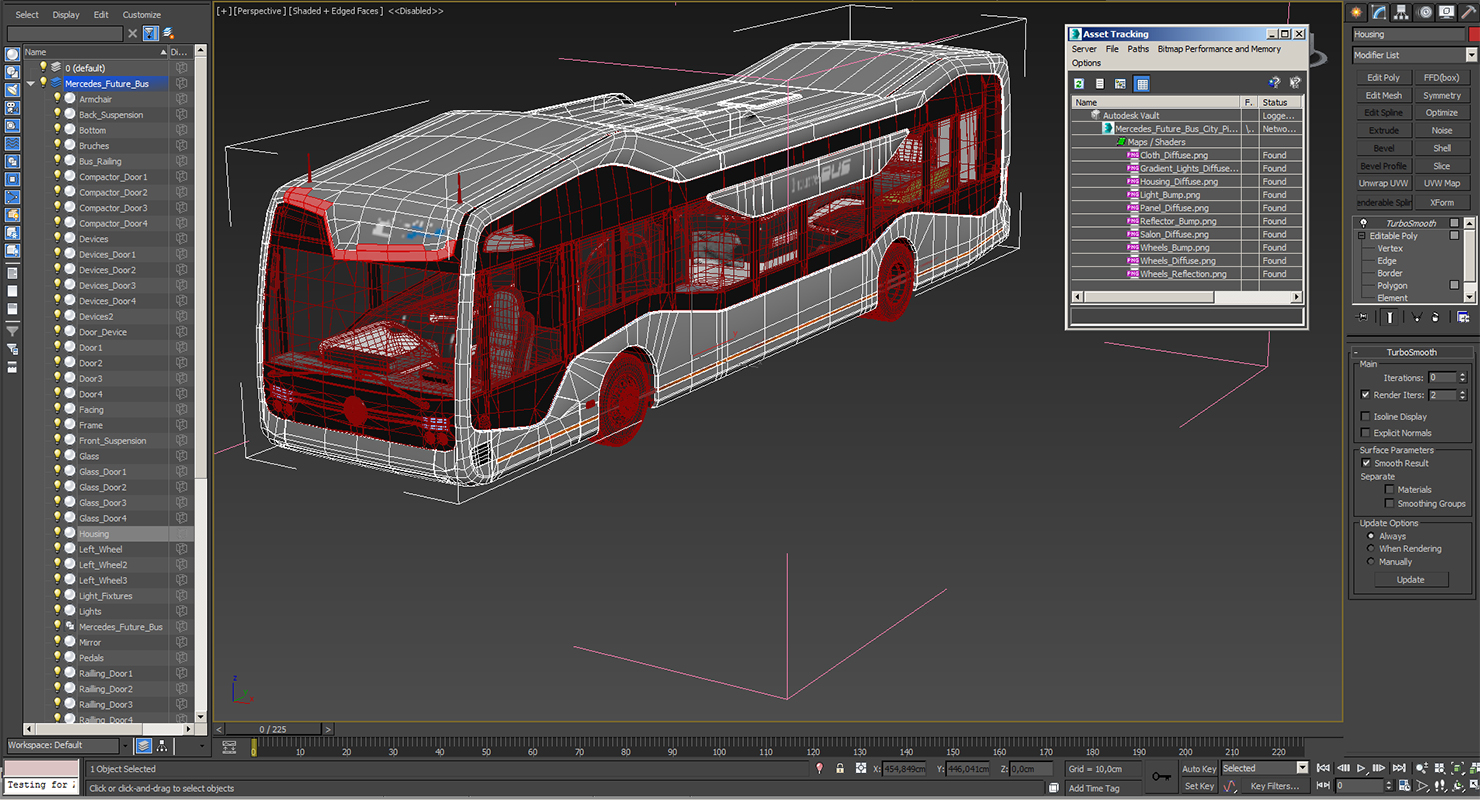The width and height of the screenshot is (1480, 800).
Task: Open Asset Tracking help icon
Action: (1274, 83)
